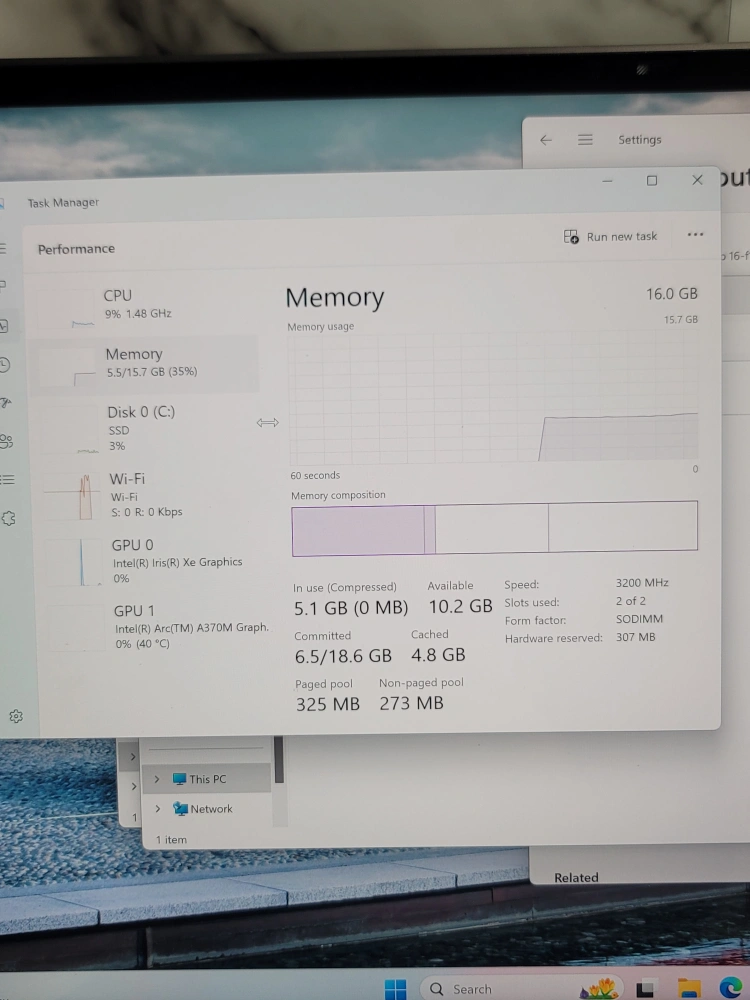Select Wi-Fi performance item
This screenshot has height=1000, width=750.
(x=145, y=494)
